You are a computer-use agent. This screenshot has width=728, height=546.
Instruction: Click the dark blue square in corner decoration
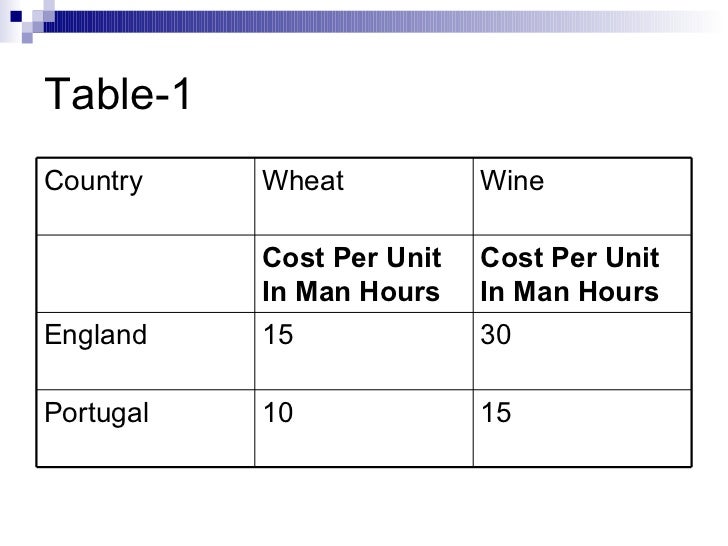pyautogui.click(x=16, y=16)
